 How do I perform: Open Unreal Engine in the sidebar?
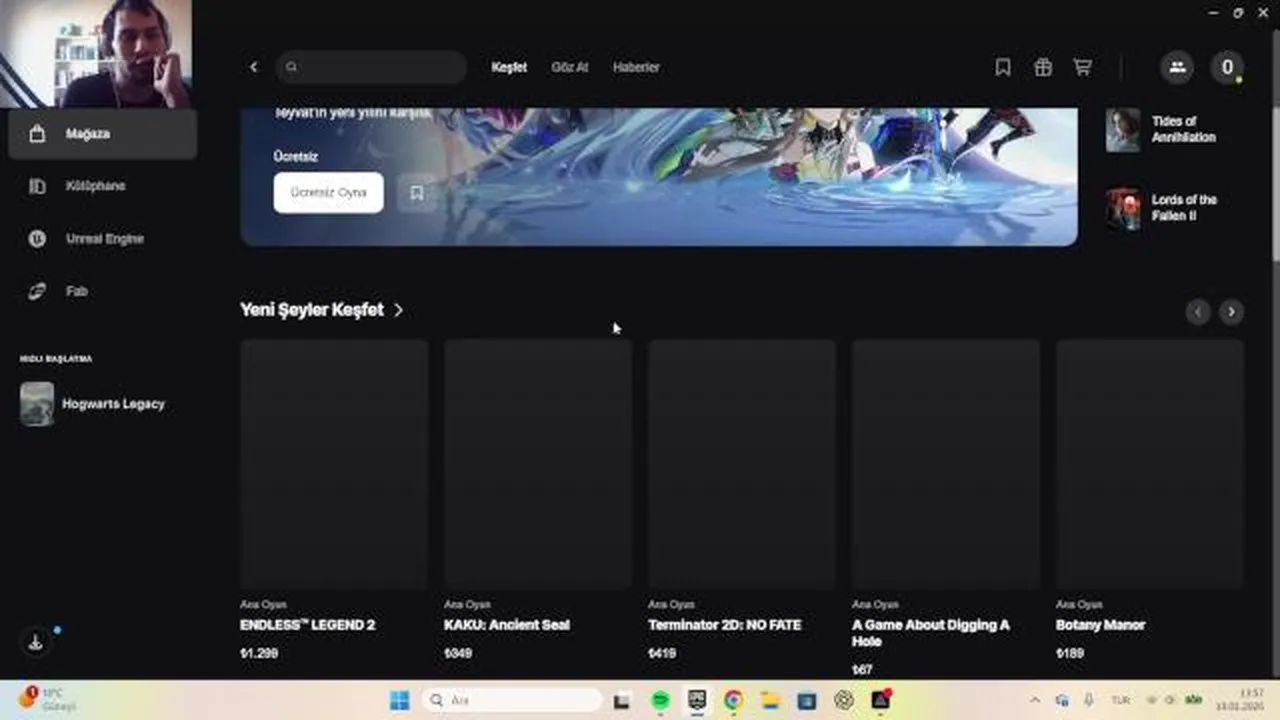(x=103, y=239)
